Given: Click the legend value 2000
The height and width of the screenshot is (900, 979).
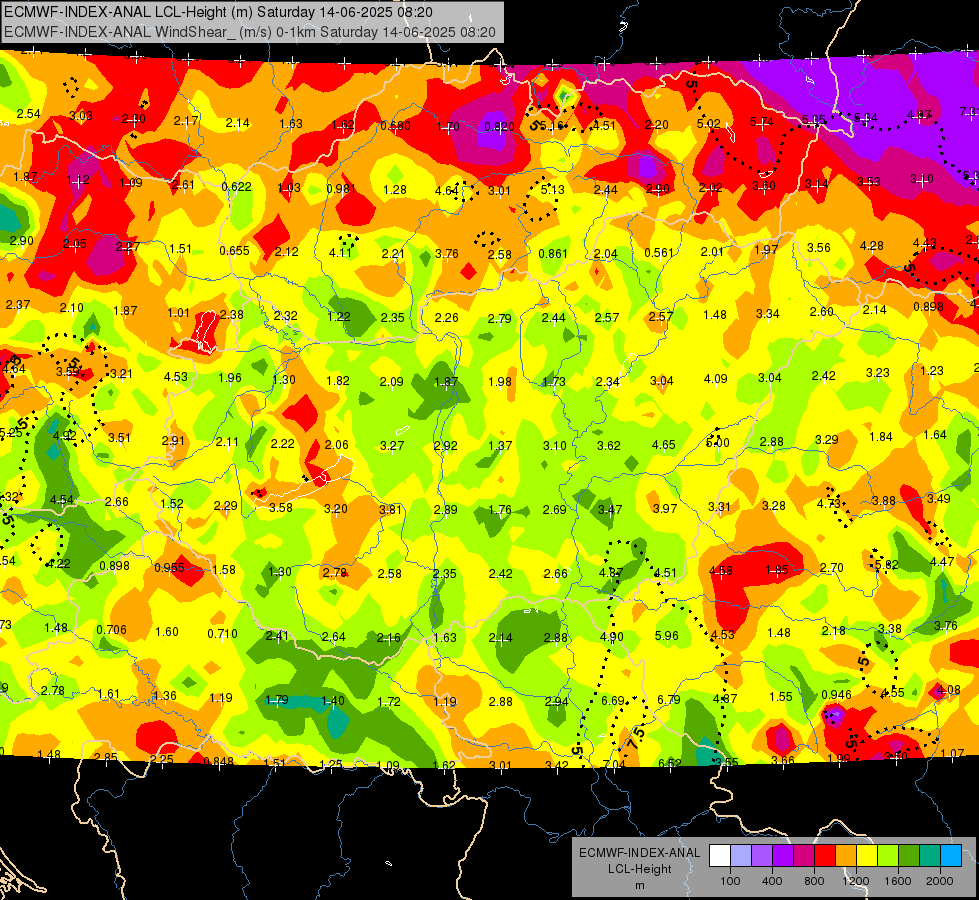Looking at the screenshot, I should click(940, 881).
